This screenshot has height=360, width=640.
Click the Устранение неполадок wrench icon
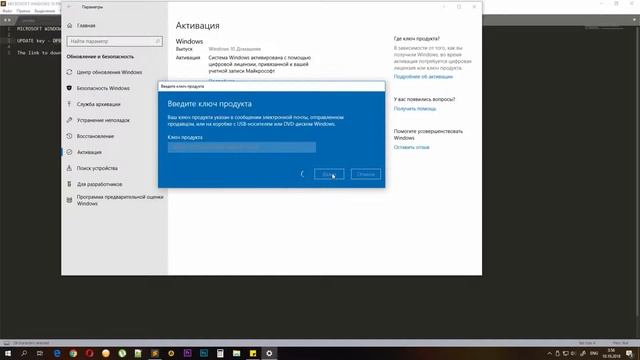point(69,120)
